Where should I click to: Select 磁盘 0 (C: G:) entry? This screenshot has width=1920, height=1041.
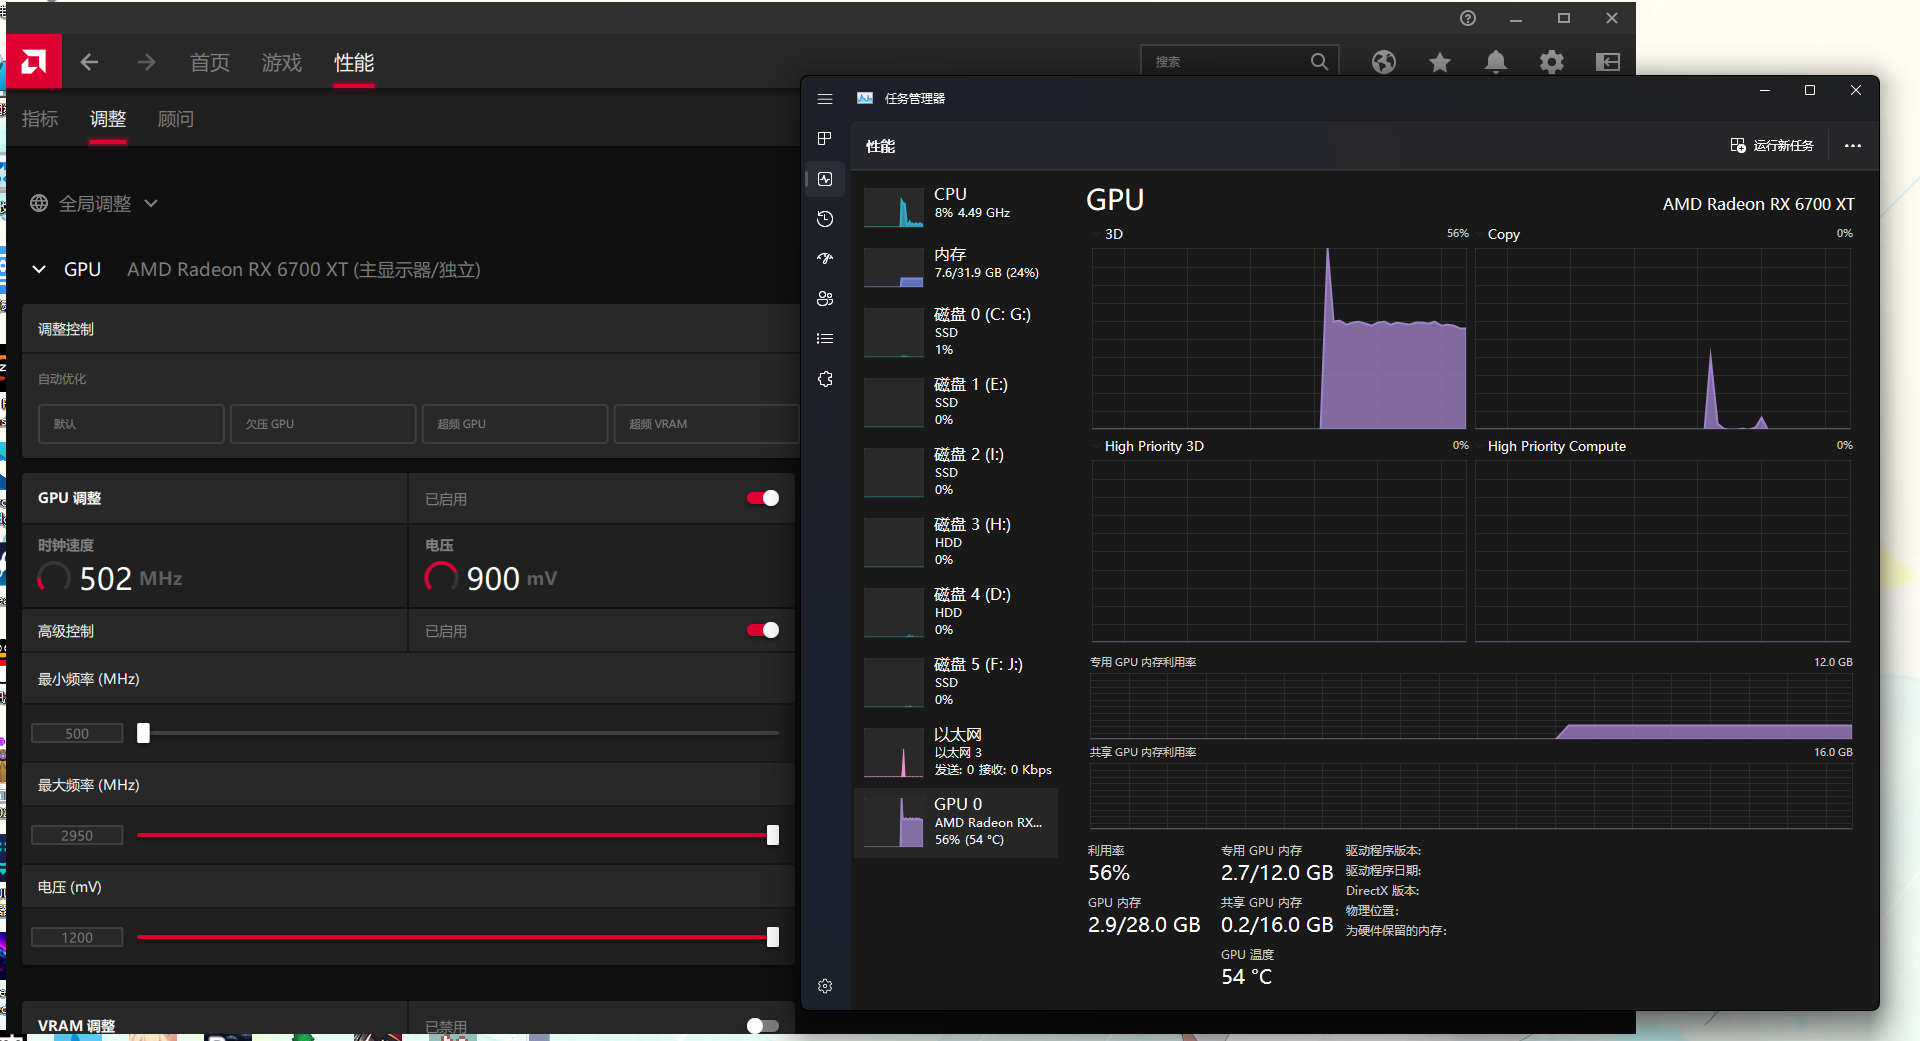pyautogui.click(x=956, y=333)
